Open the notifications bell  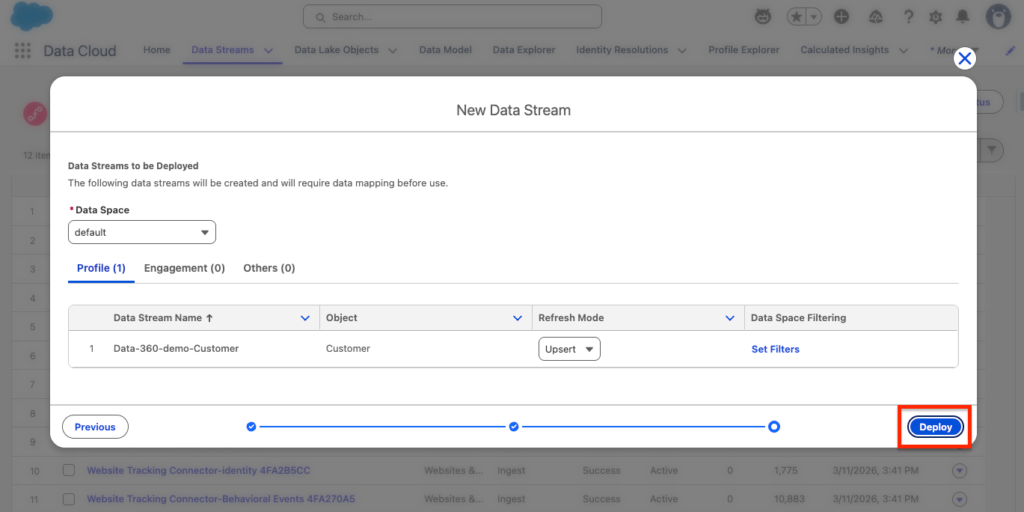[962, 17]
